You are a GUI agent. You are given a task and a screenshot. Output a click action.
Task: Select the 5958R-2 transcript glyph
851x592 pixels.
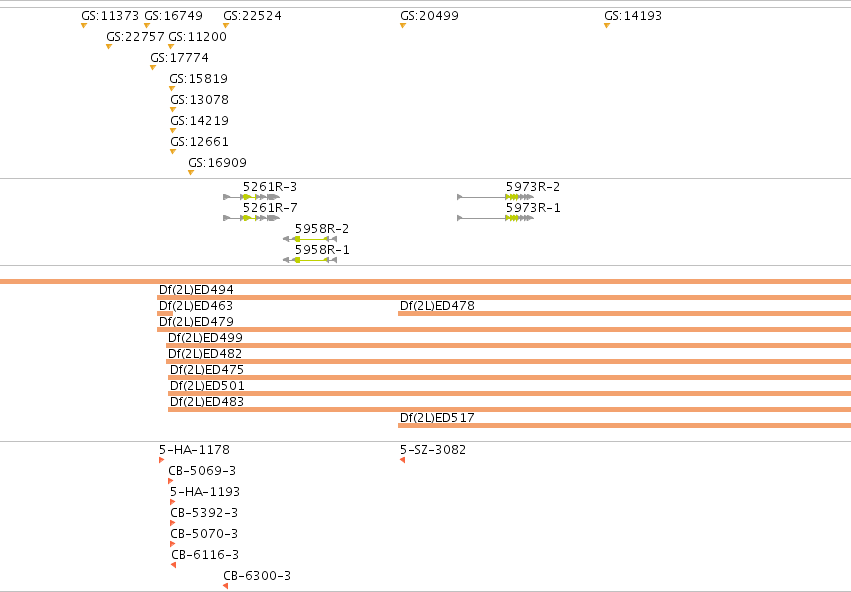point(310,239)
